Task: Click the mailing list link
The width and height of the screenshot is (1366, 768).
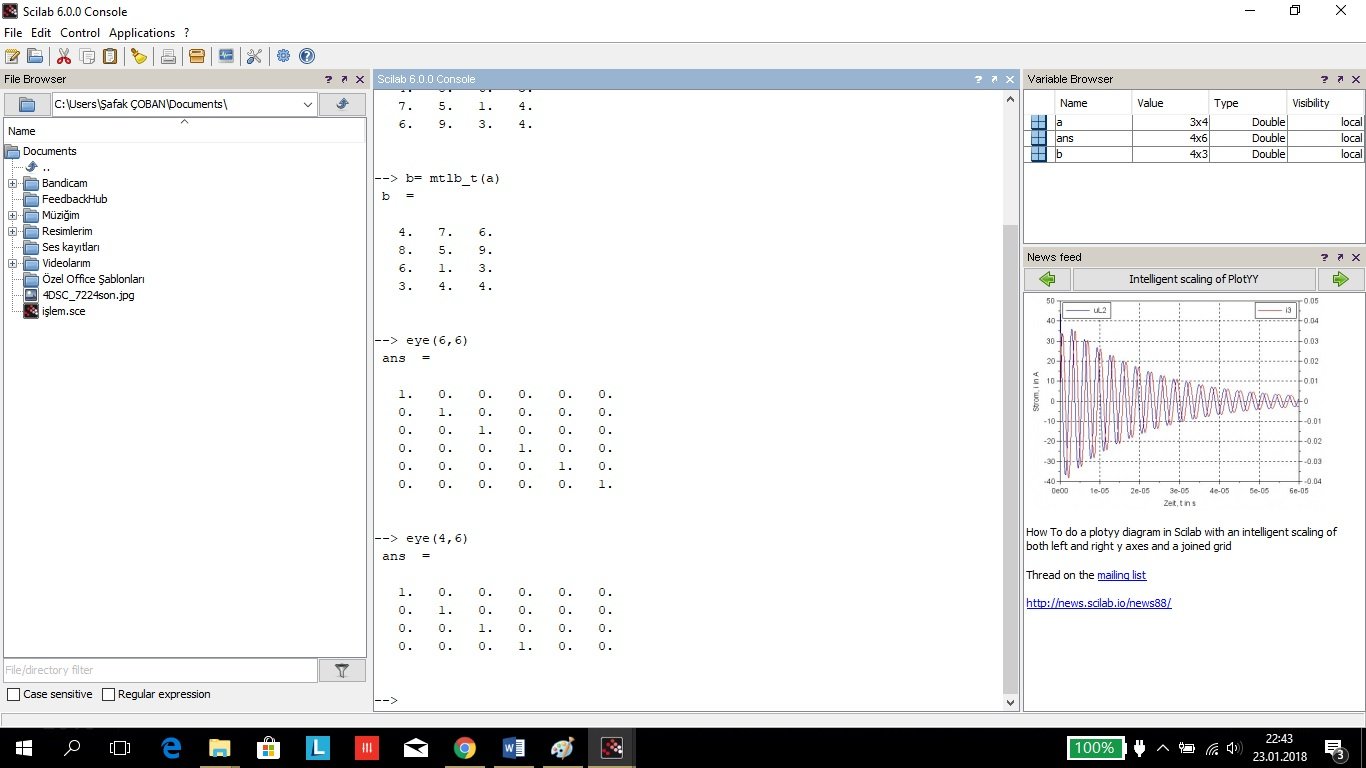Action: [1121, 575]
